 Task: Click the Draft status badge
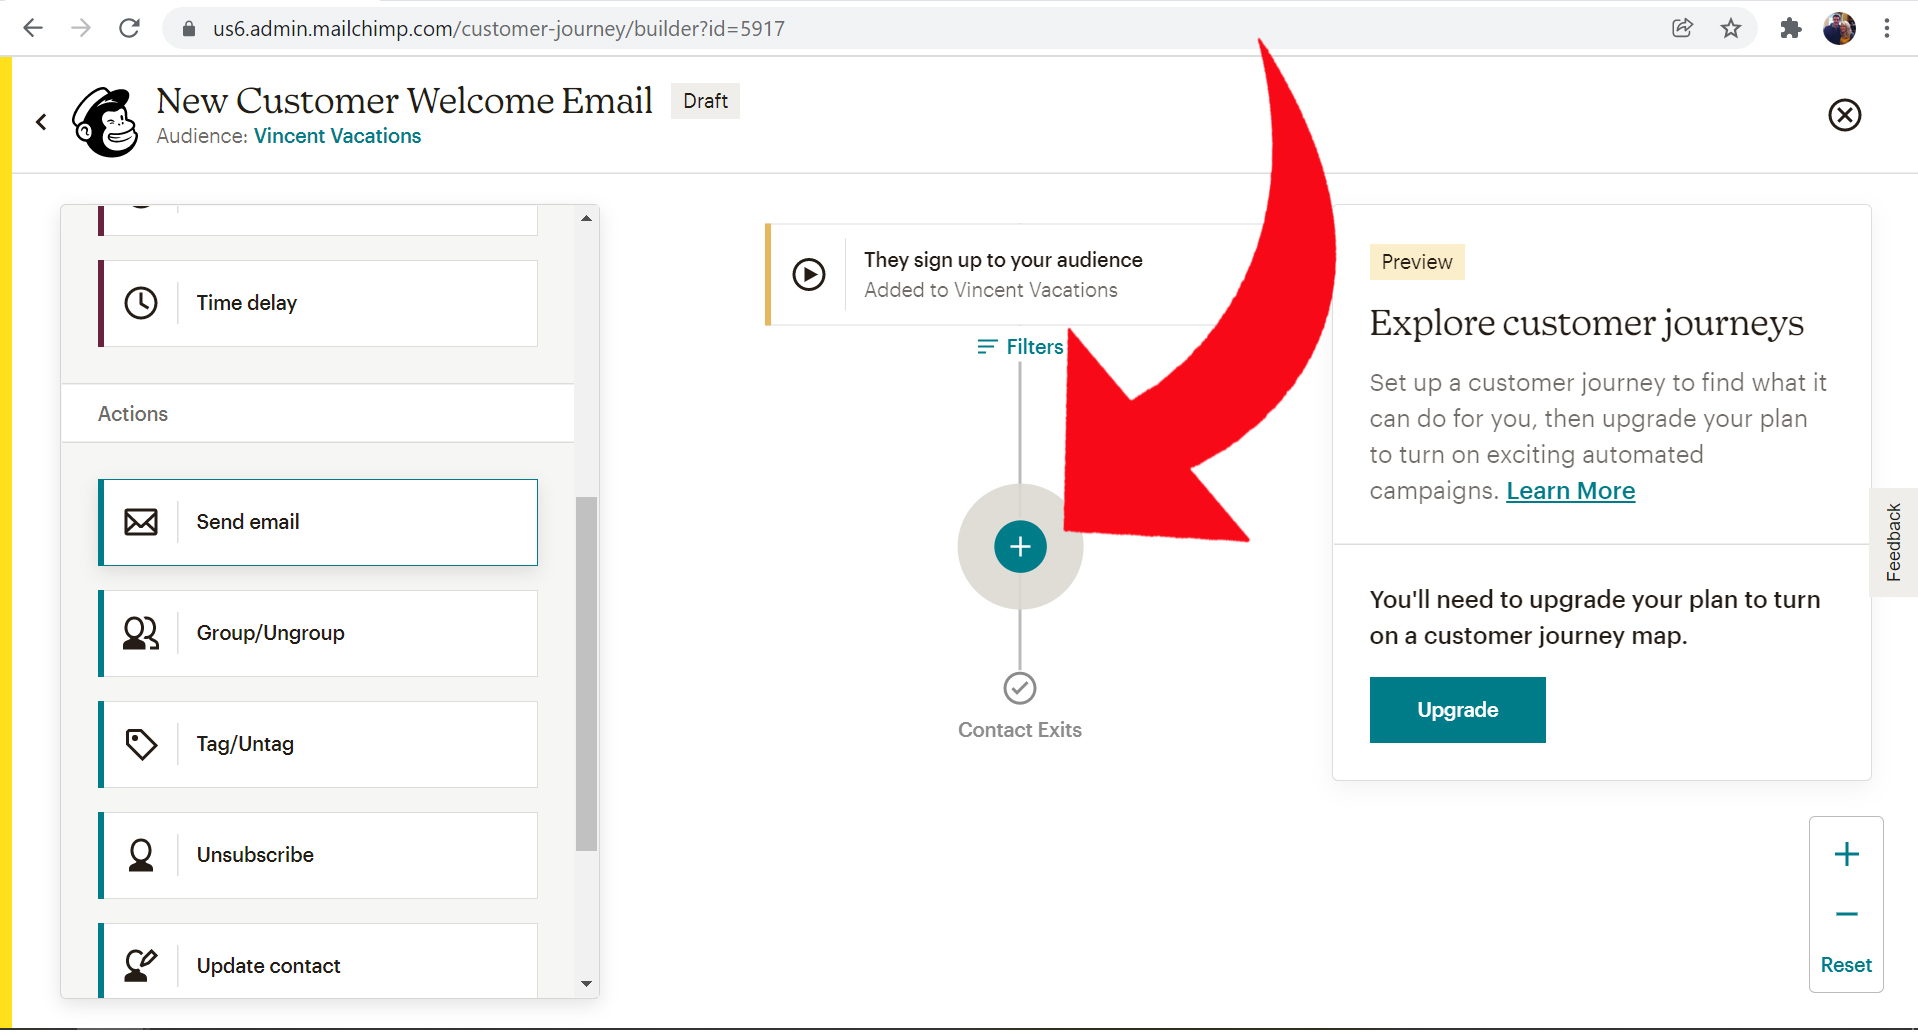point(705,101)
